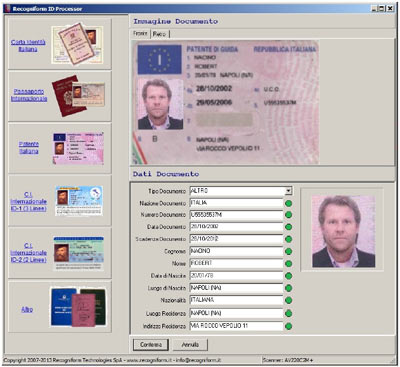
Task: Select the Altro document type link
Action: coord(27,309)
